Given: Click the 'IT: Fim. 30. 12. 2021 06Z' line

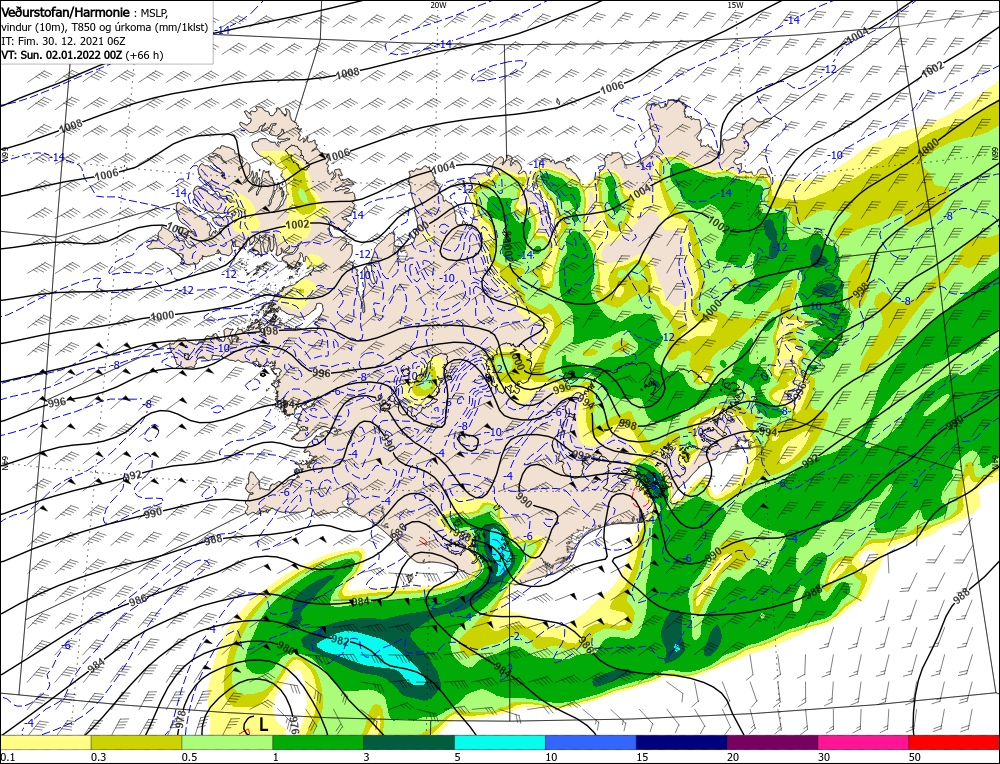Looking at the screenshot, I should click(63, 41).
